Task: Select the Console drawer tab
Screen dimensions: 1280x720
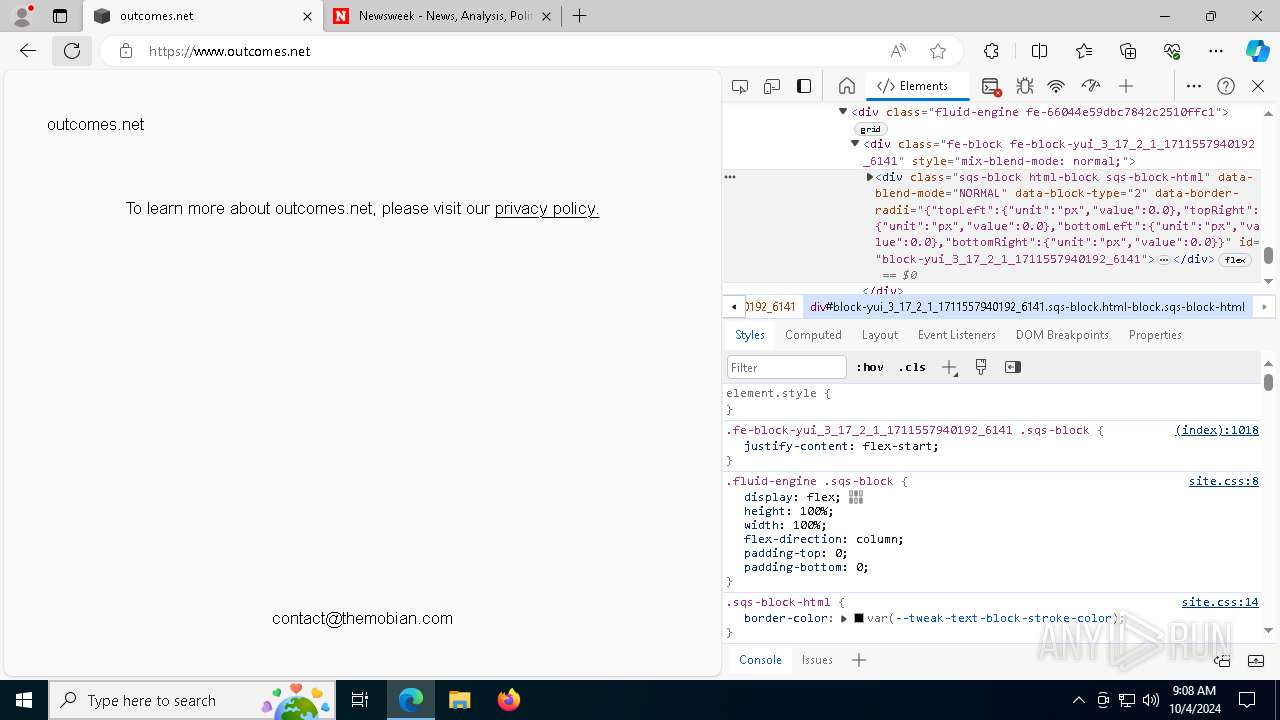Action: (760, 660)
